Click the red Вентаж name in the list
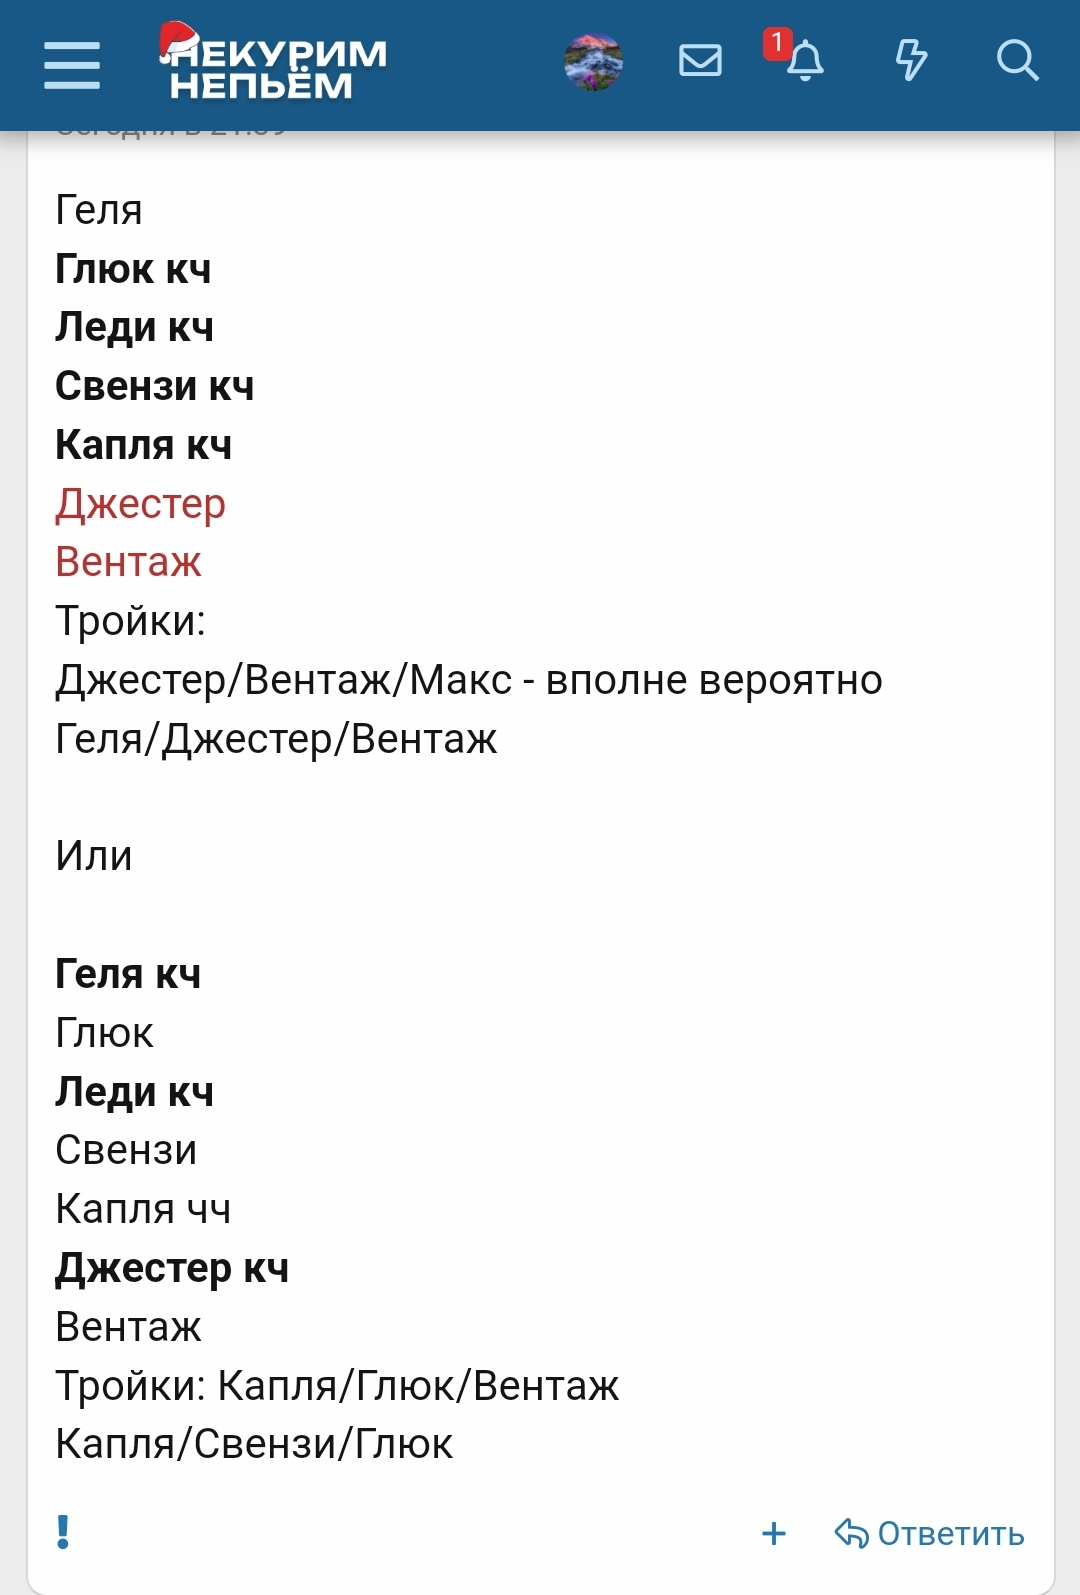Image resolution: width=1080 pixels, height=1595 pixels. [x=128, y=562]
